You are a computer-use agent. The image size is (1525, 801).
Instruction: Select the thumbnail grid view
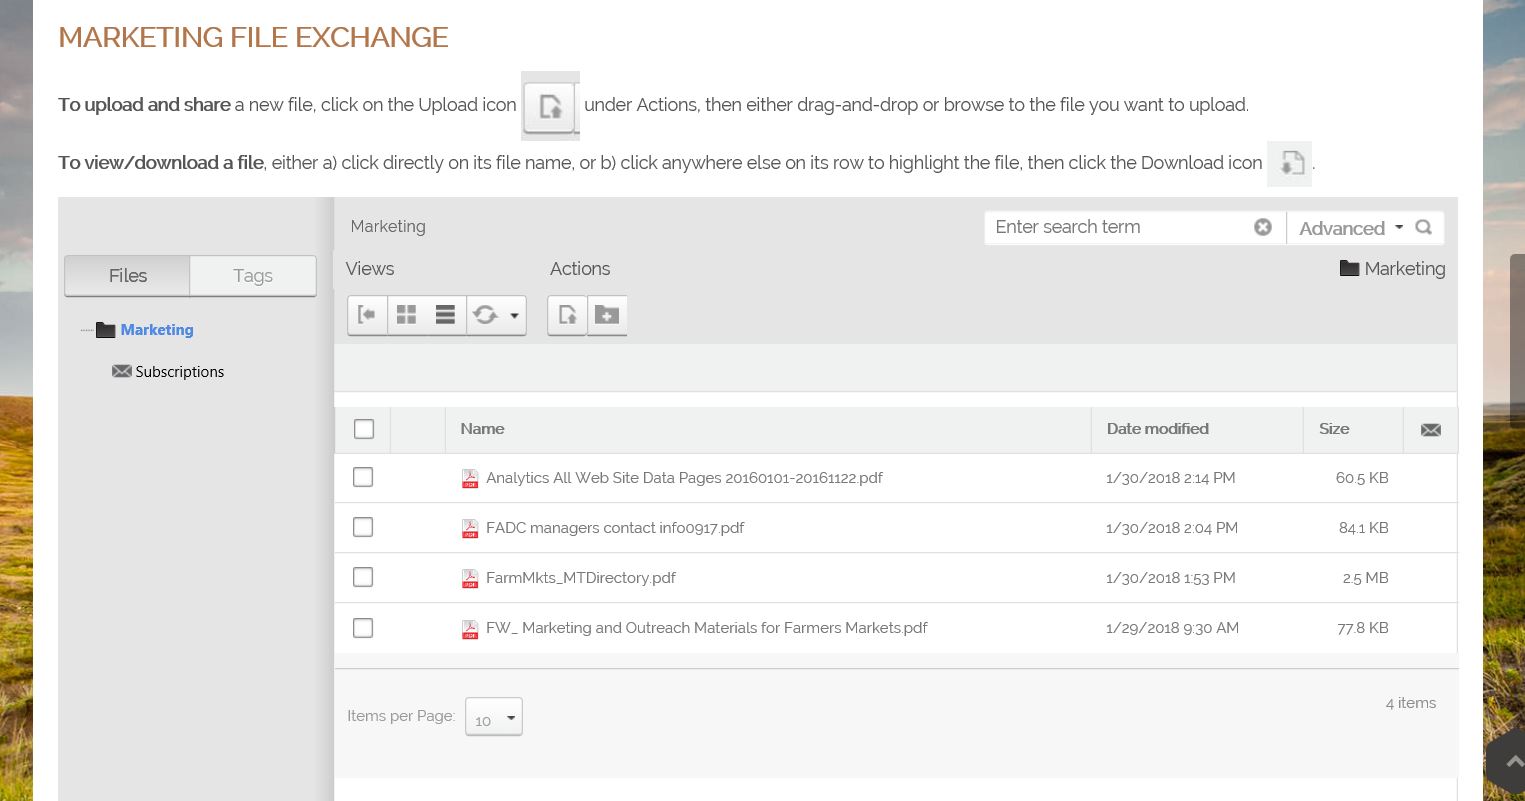point(406,314)
